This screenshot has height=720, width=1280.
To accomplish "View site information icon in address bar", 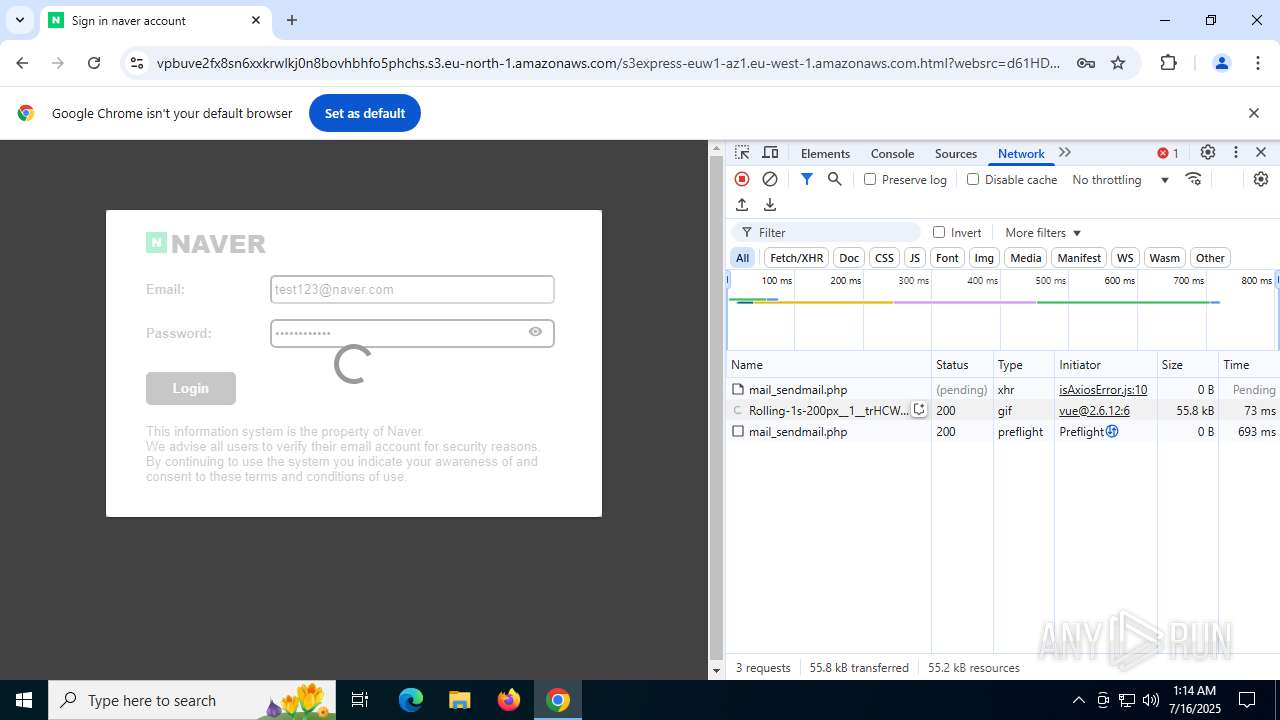I will [x=137, y=63].
